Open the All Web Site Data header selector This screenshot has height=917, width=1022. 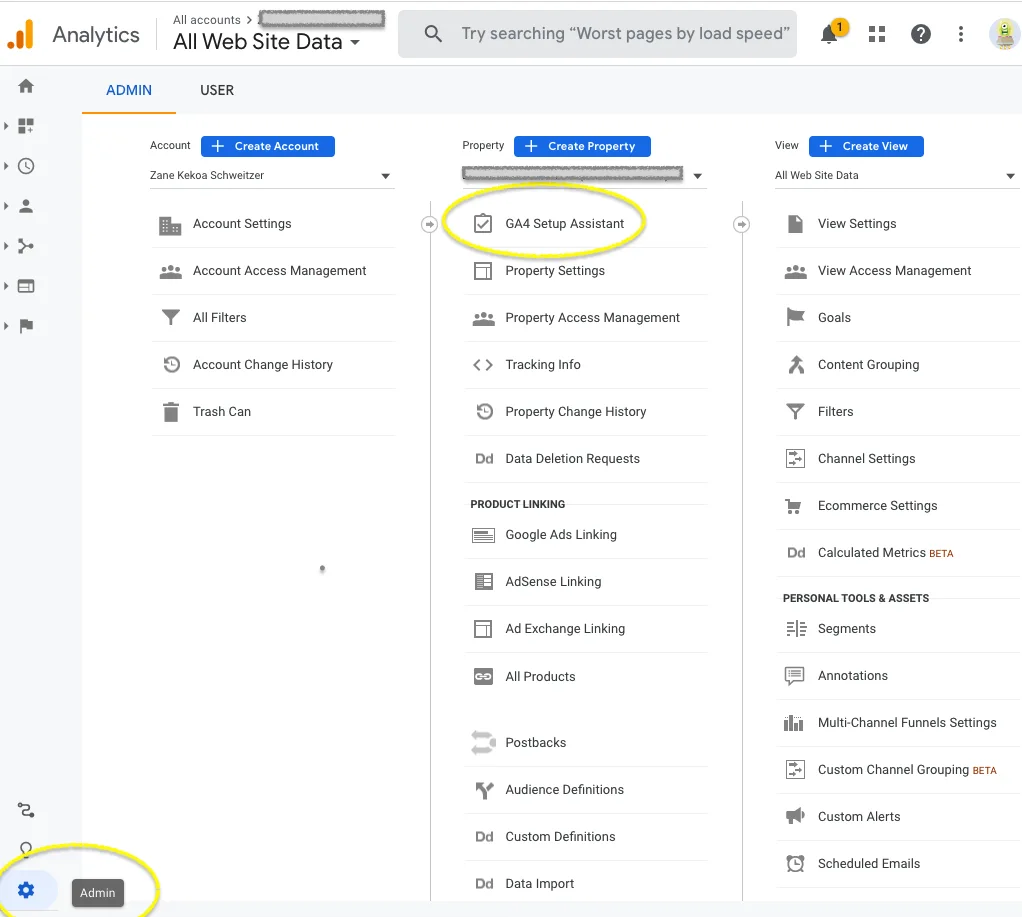267,42
